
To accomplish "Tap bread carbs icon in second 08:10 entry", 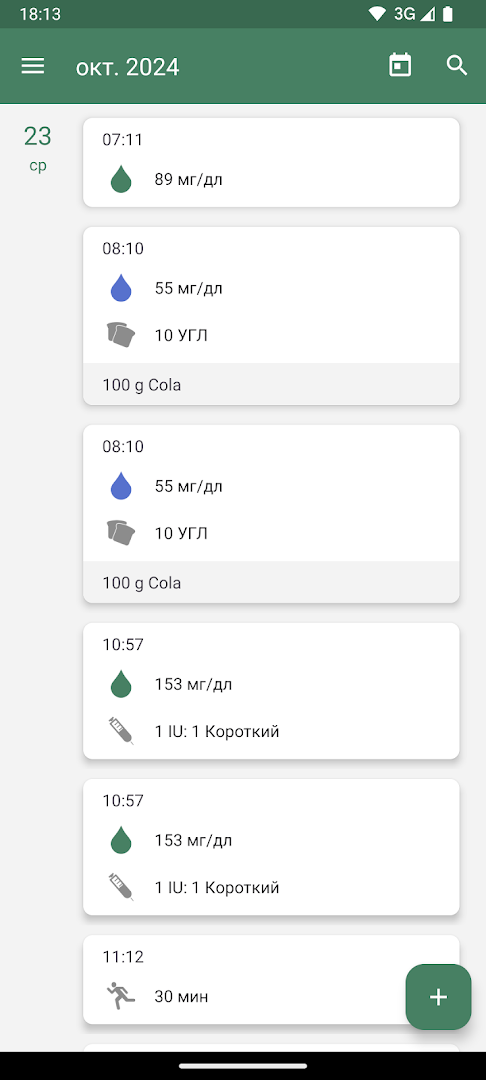I will tap(121, 533).
